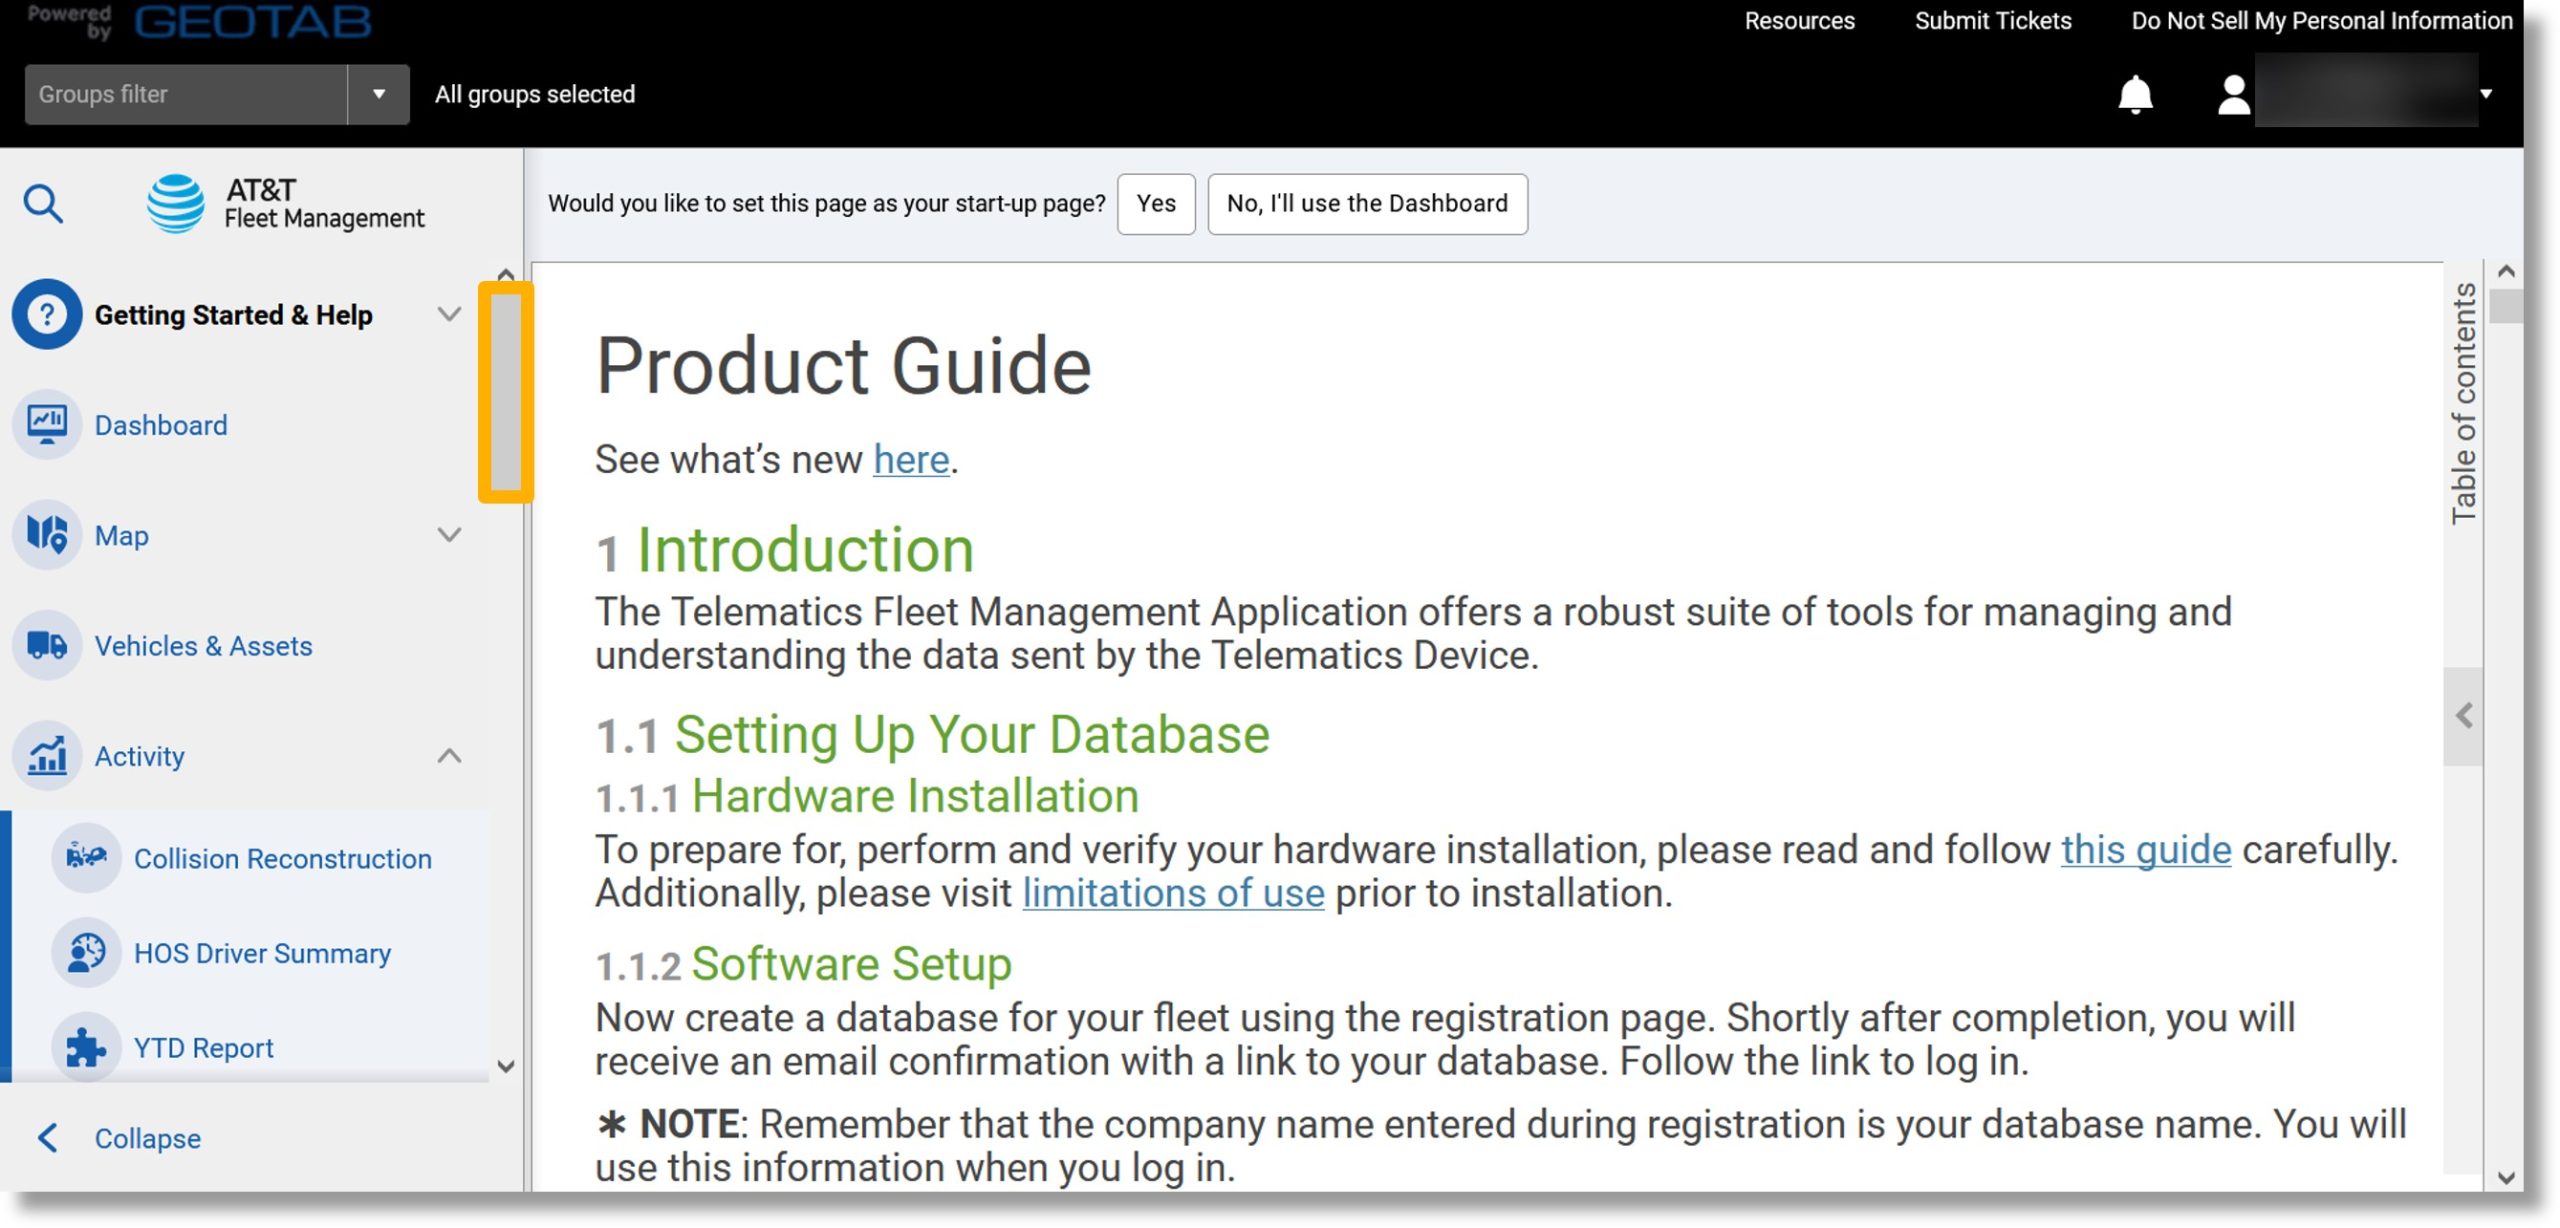Select Dashboard in the sidebar

[160, 425]
